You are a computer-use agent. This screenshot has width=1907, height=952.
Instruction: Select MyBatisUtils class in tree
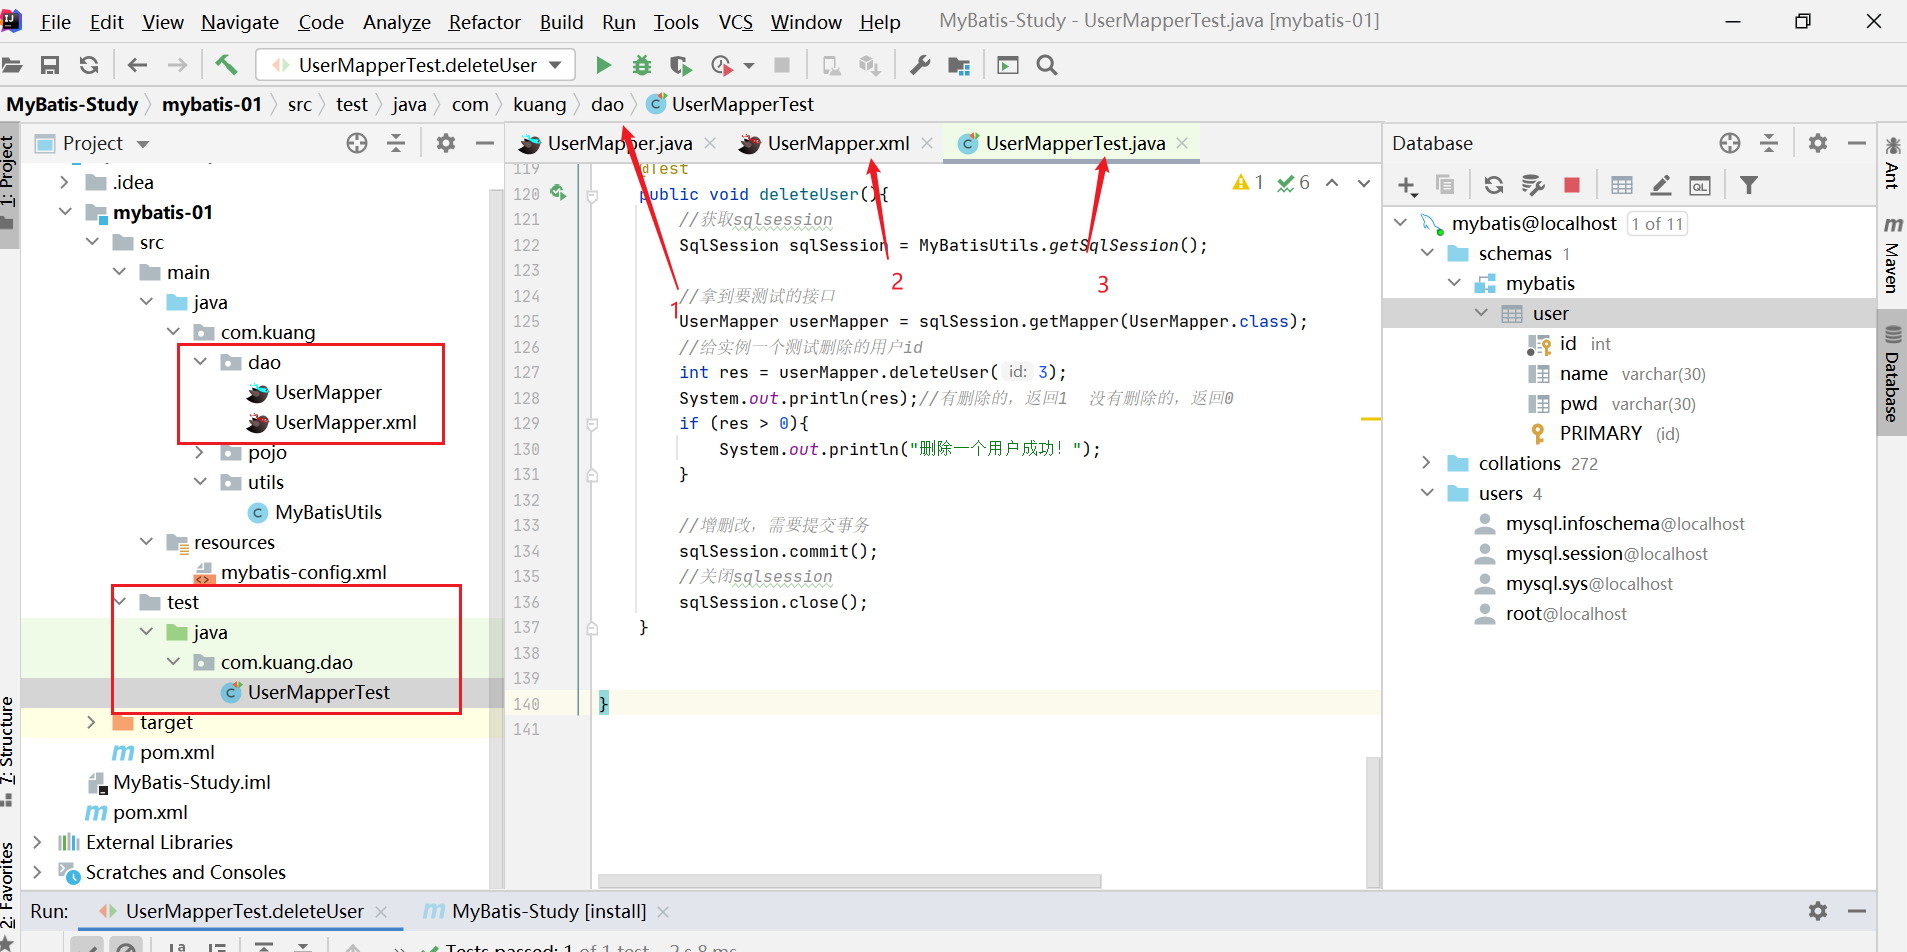click(x=328, y=512)
